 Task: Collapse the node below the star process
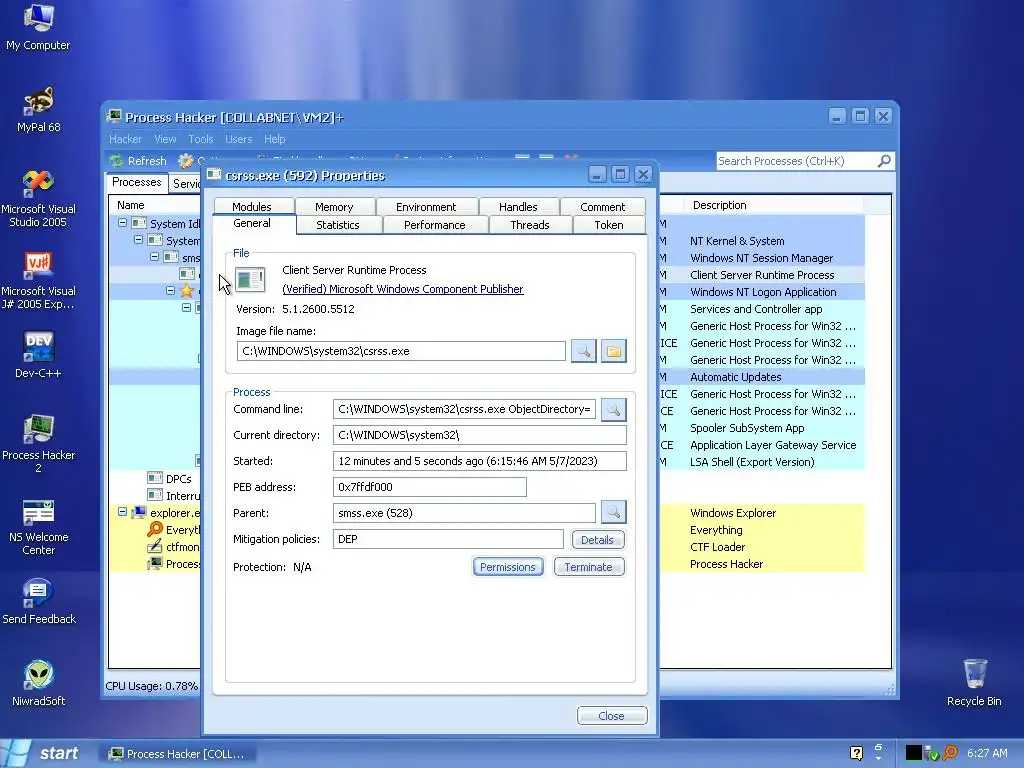pyautogui.click(x=186, y=307)
